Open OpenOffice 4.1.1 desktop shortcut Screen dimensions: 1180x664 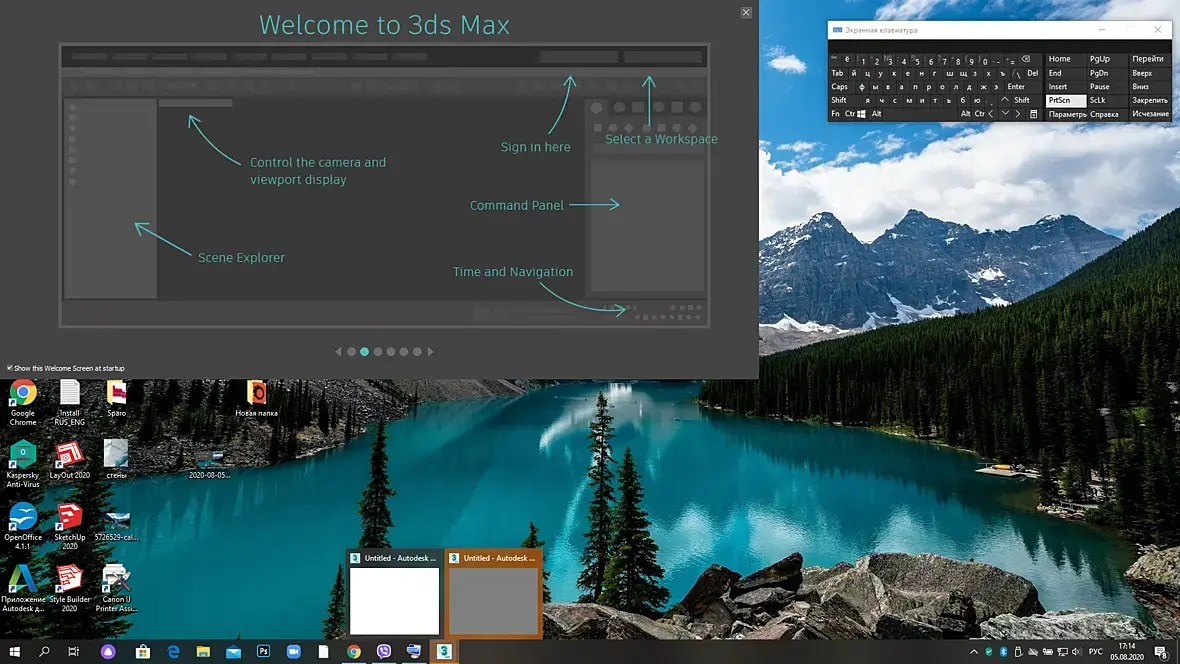(x=23, y=526)
